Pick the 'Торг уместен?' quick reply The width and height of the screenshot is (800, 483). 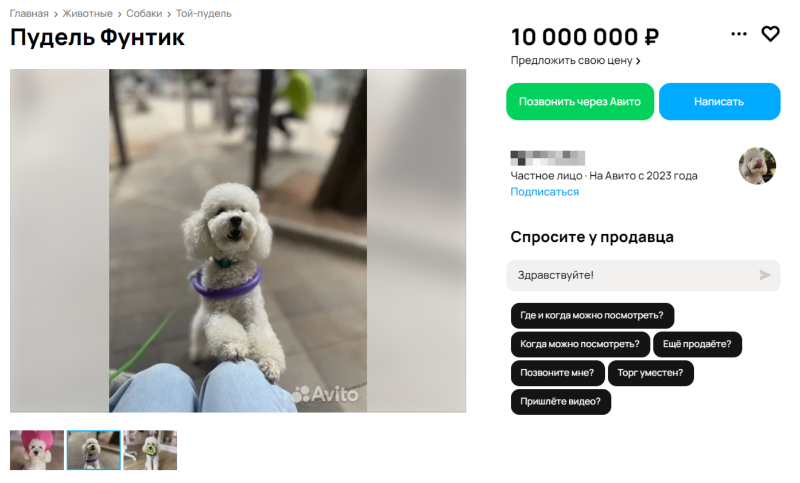(650, 373)
